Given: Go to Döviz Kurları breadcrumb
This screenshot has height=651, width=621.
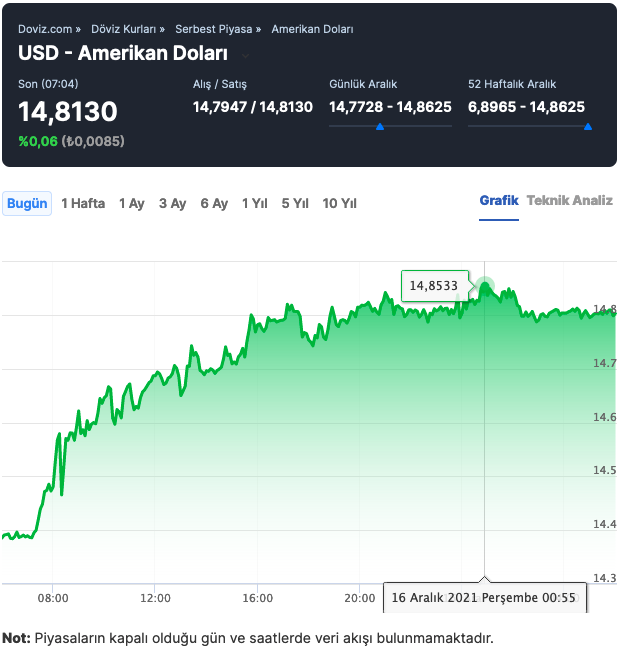Looking at the screenshot, I should click(x=124, y=29).
